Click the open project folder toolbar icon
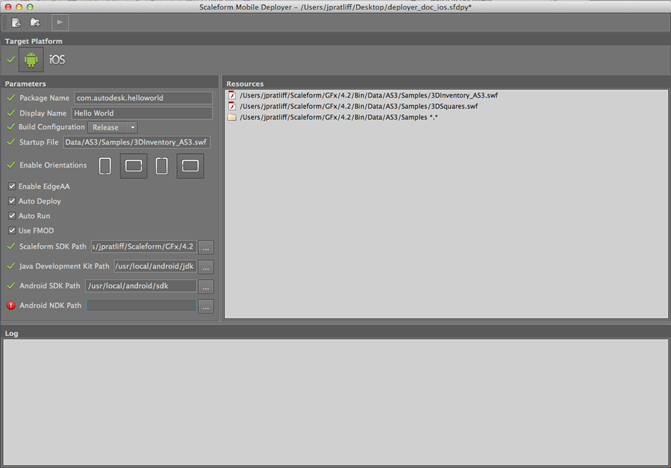The width and height of the screenshot is (671, 468). [35, 22]
